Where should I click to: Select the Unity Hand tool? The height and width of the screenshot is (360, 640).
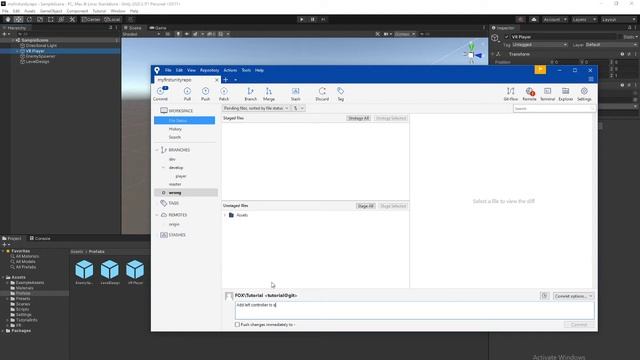click(8, 19)
